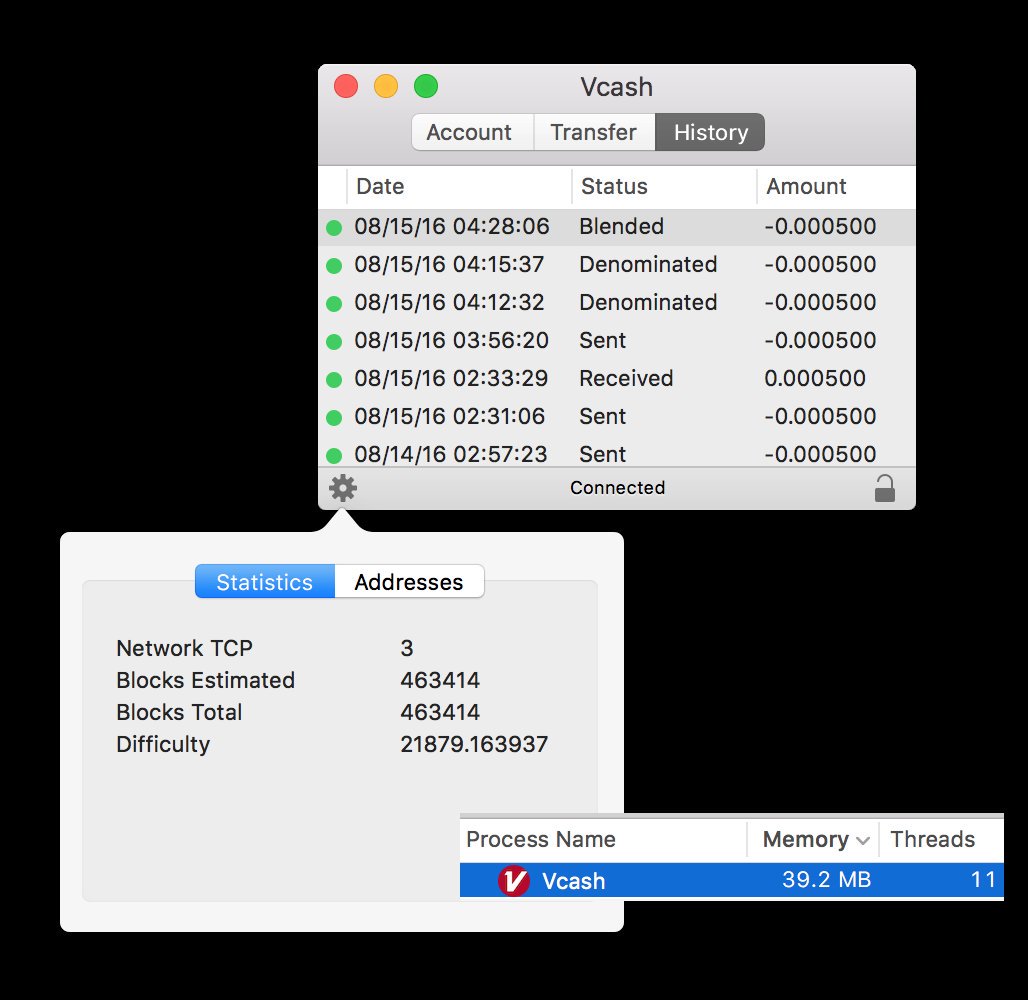Screen dimensions: 1028x1000
Task: Click the Blocks Total label
Action: (x=179, y=712)
